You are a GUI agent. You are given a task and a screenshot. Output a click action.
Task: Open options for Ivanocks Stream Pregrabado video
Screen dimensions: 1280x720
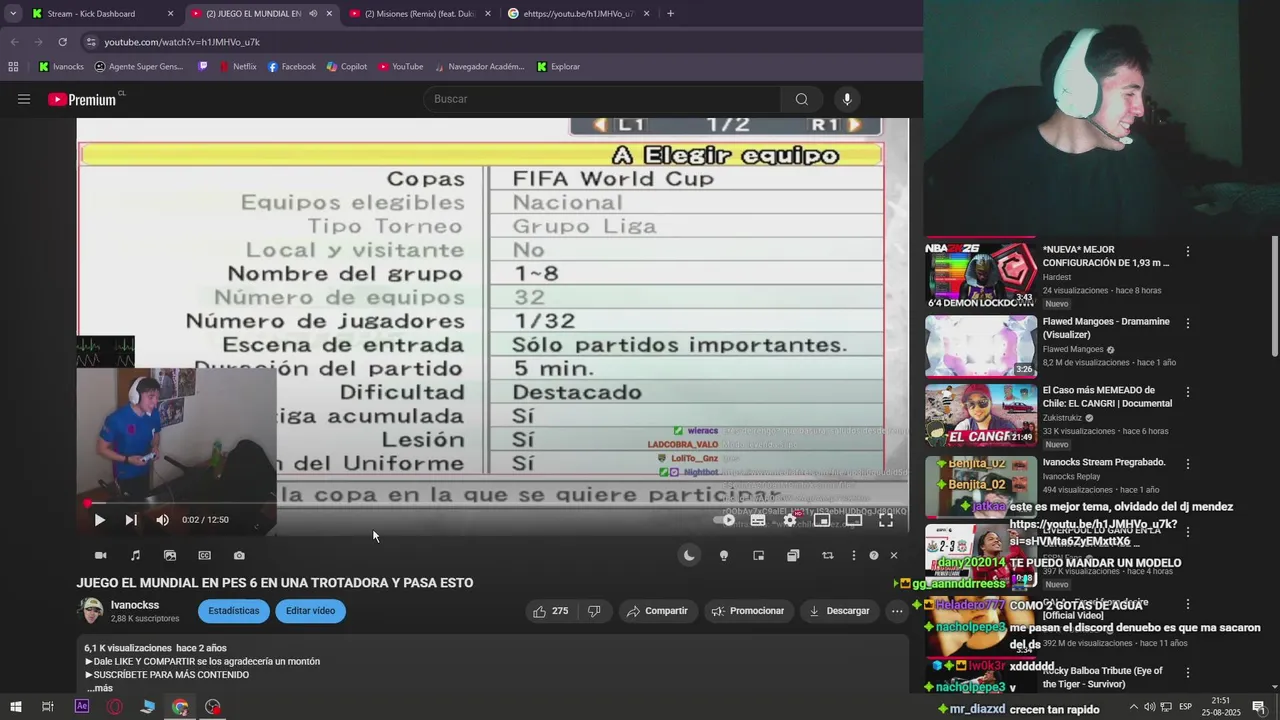[1188, 464]
